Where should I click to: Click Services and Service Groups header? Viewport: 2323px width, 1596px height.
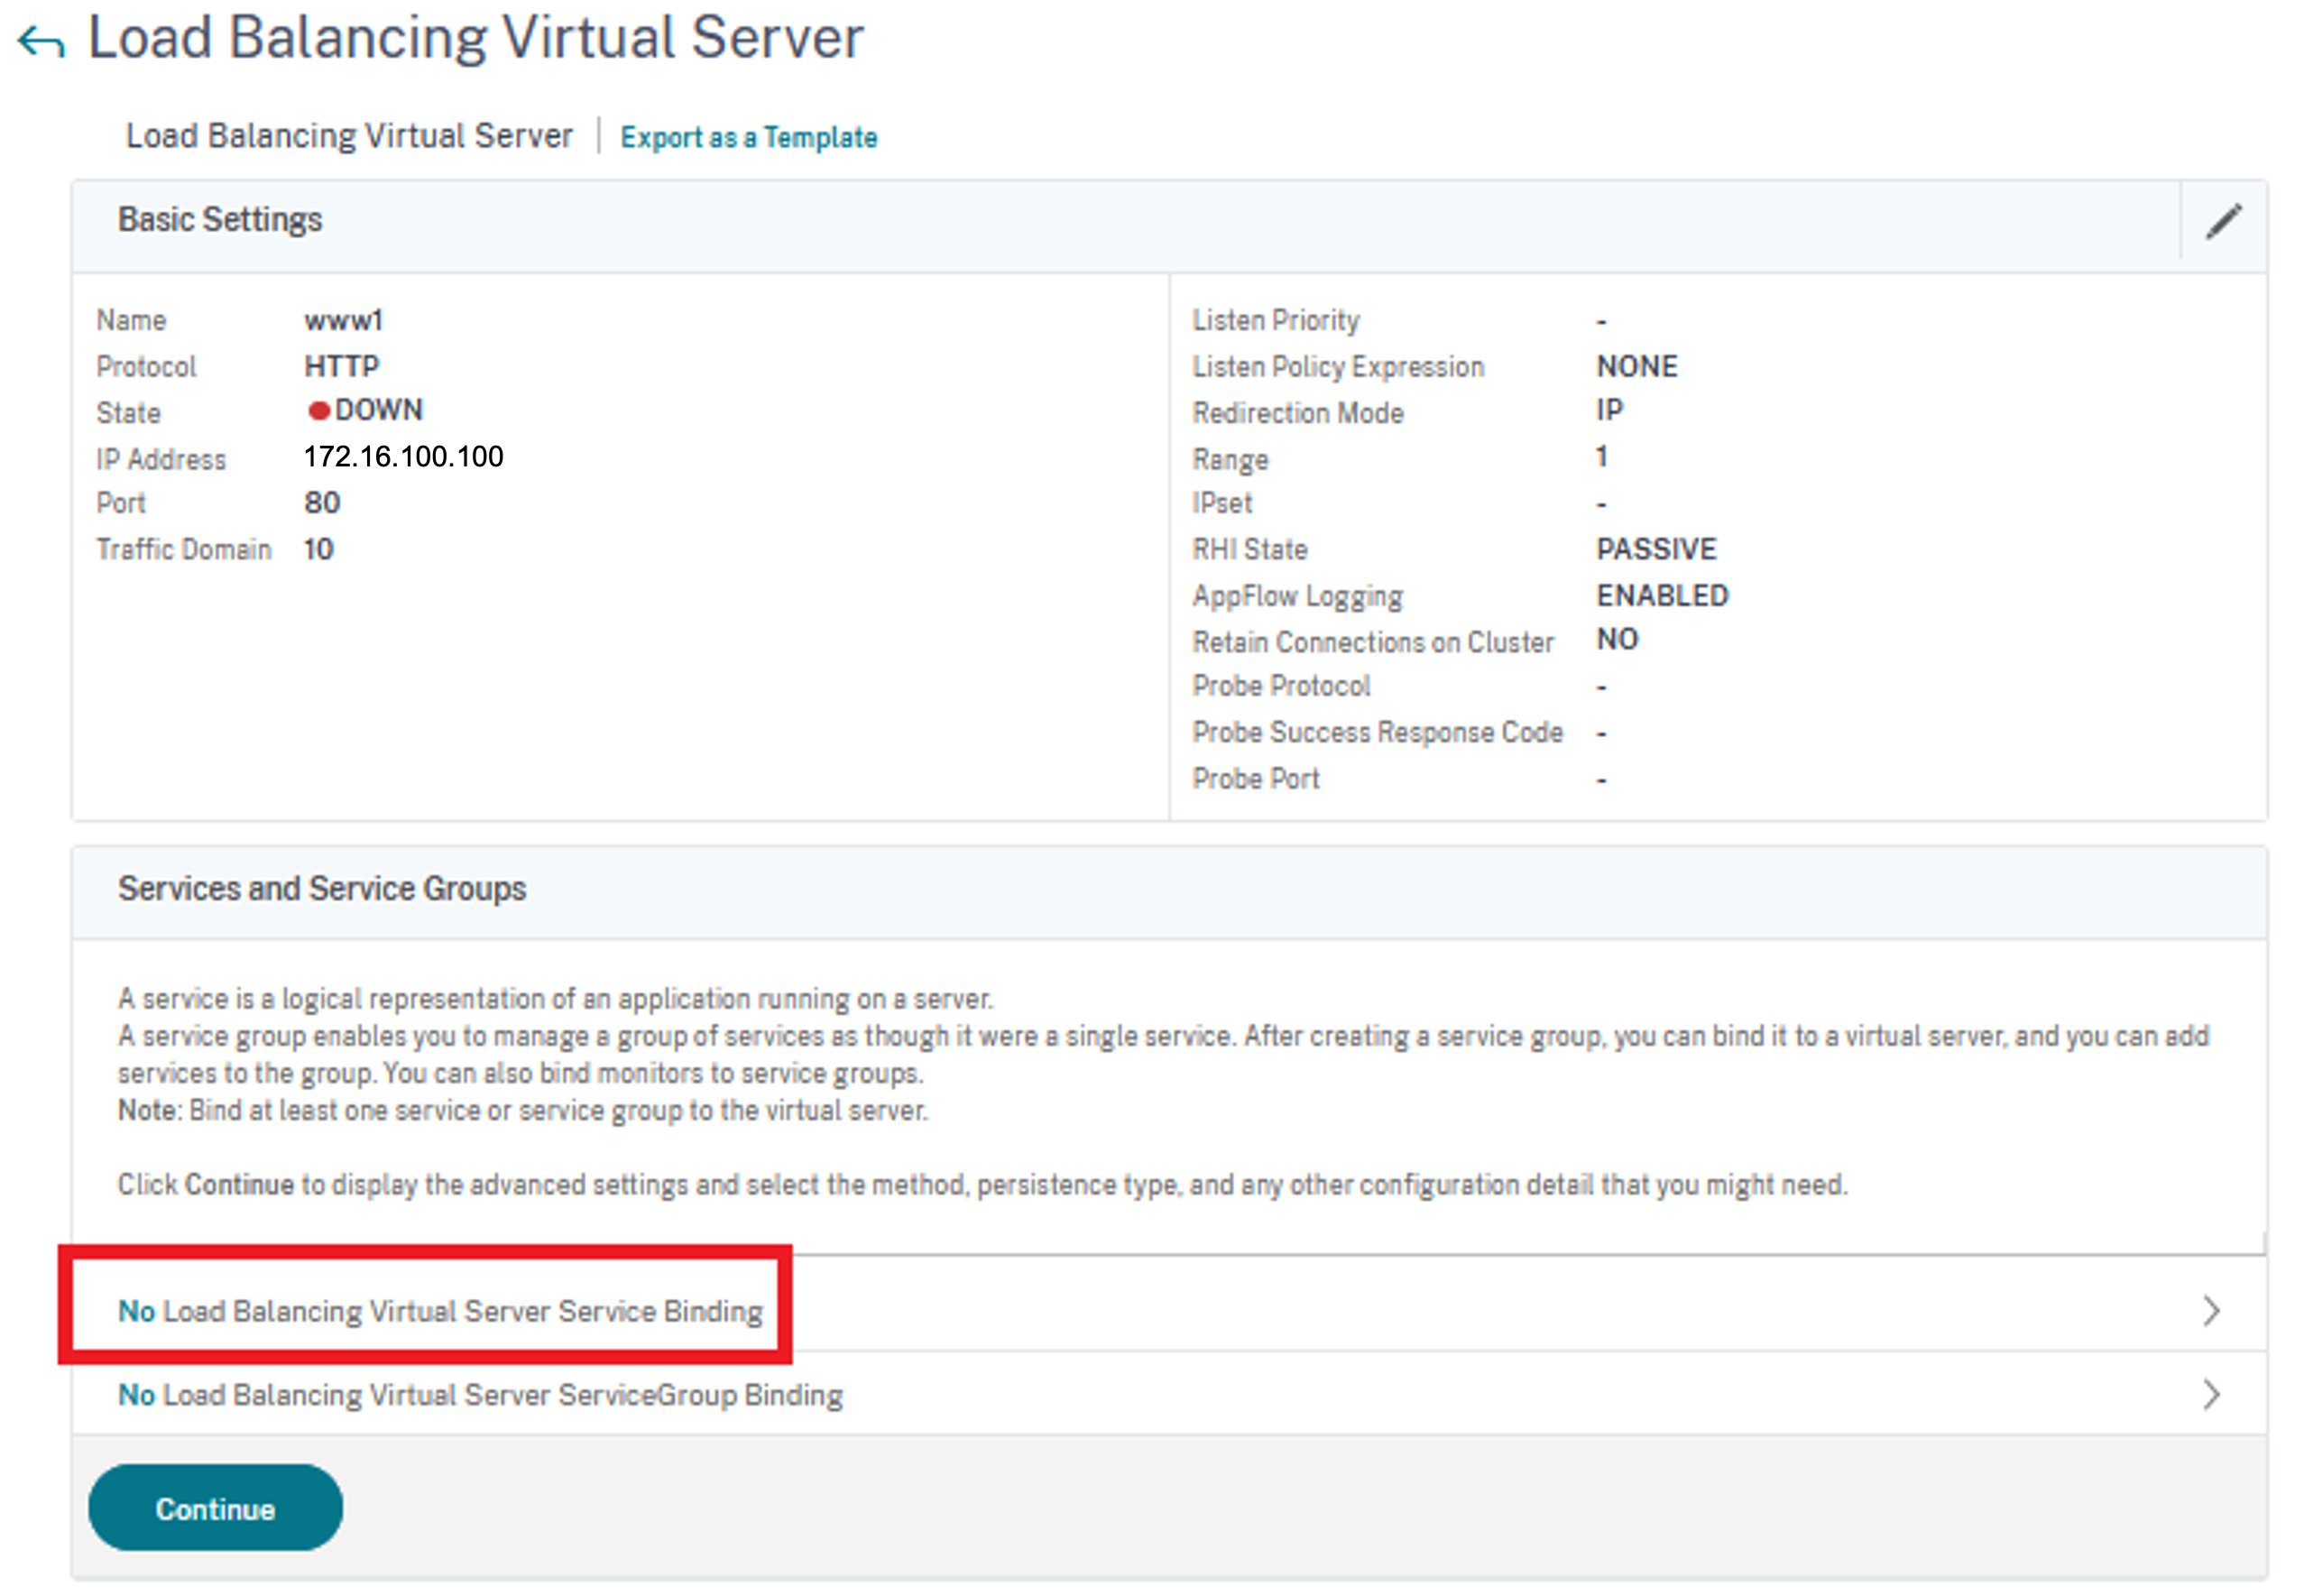[x=322, y=888]
